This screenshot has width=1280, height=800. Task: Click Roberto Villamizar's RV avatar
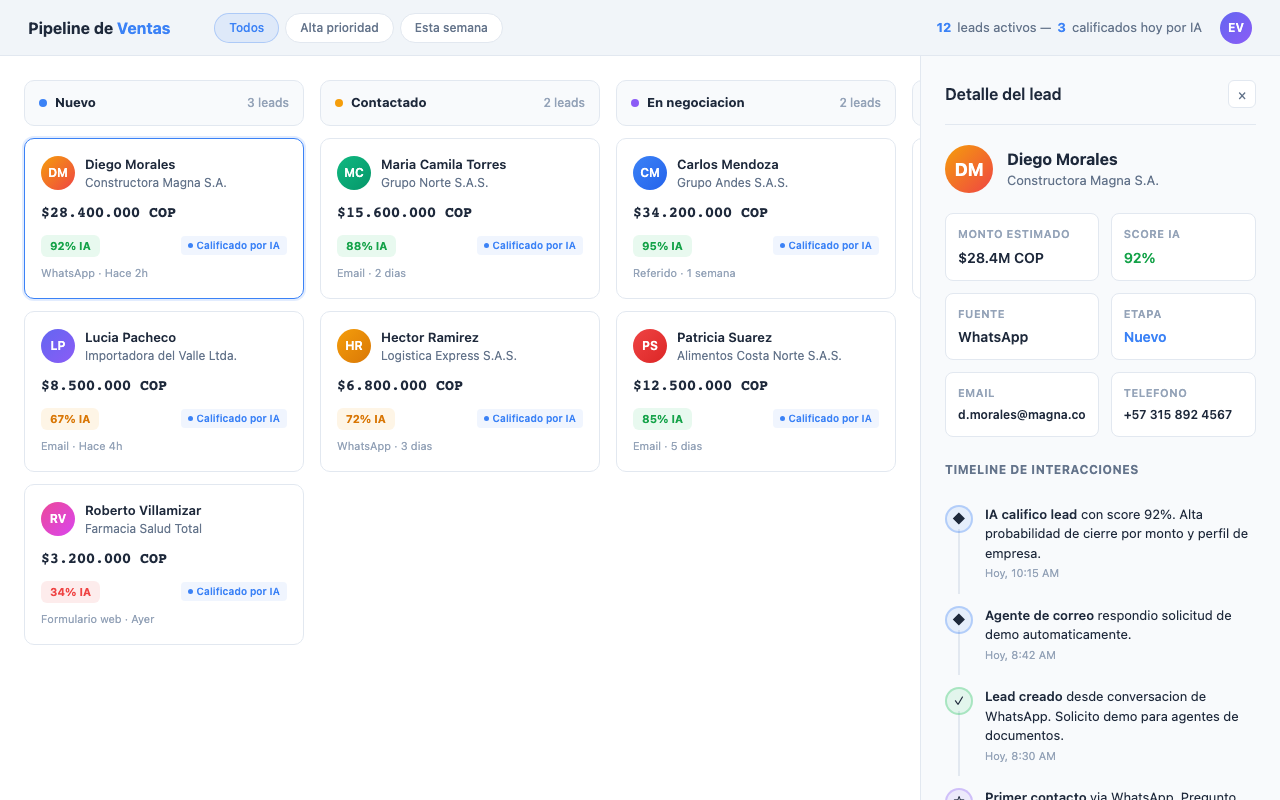coord(57,518)
